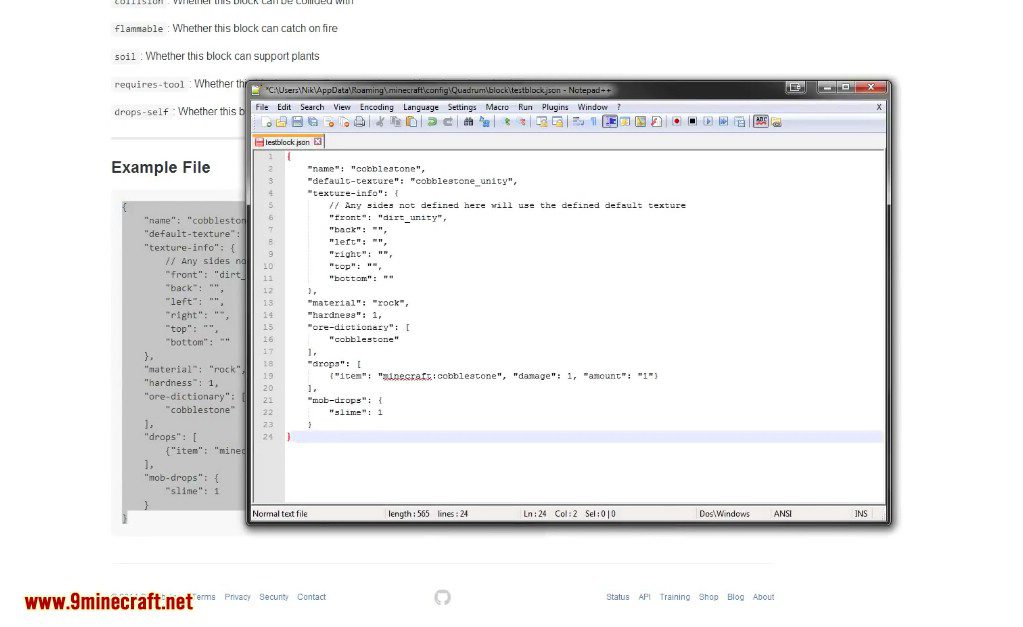
Task: Open the Run menu
Action: [525, 107]
